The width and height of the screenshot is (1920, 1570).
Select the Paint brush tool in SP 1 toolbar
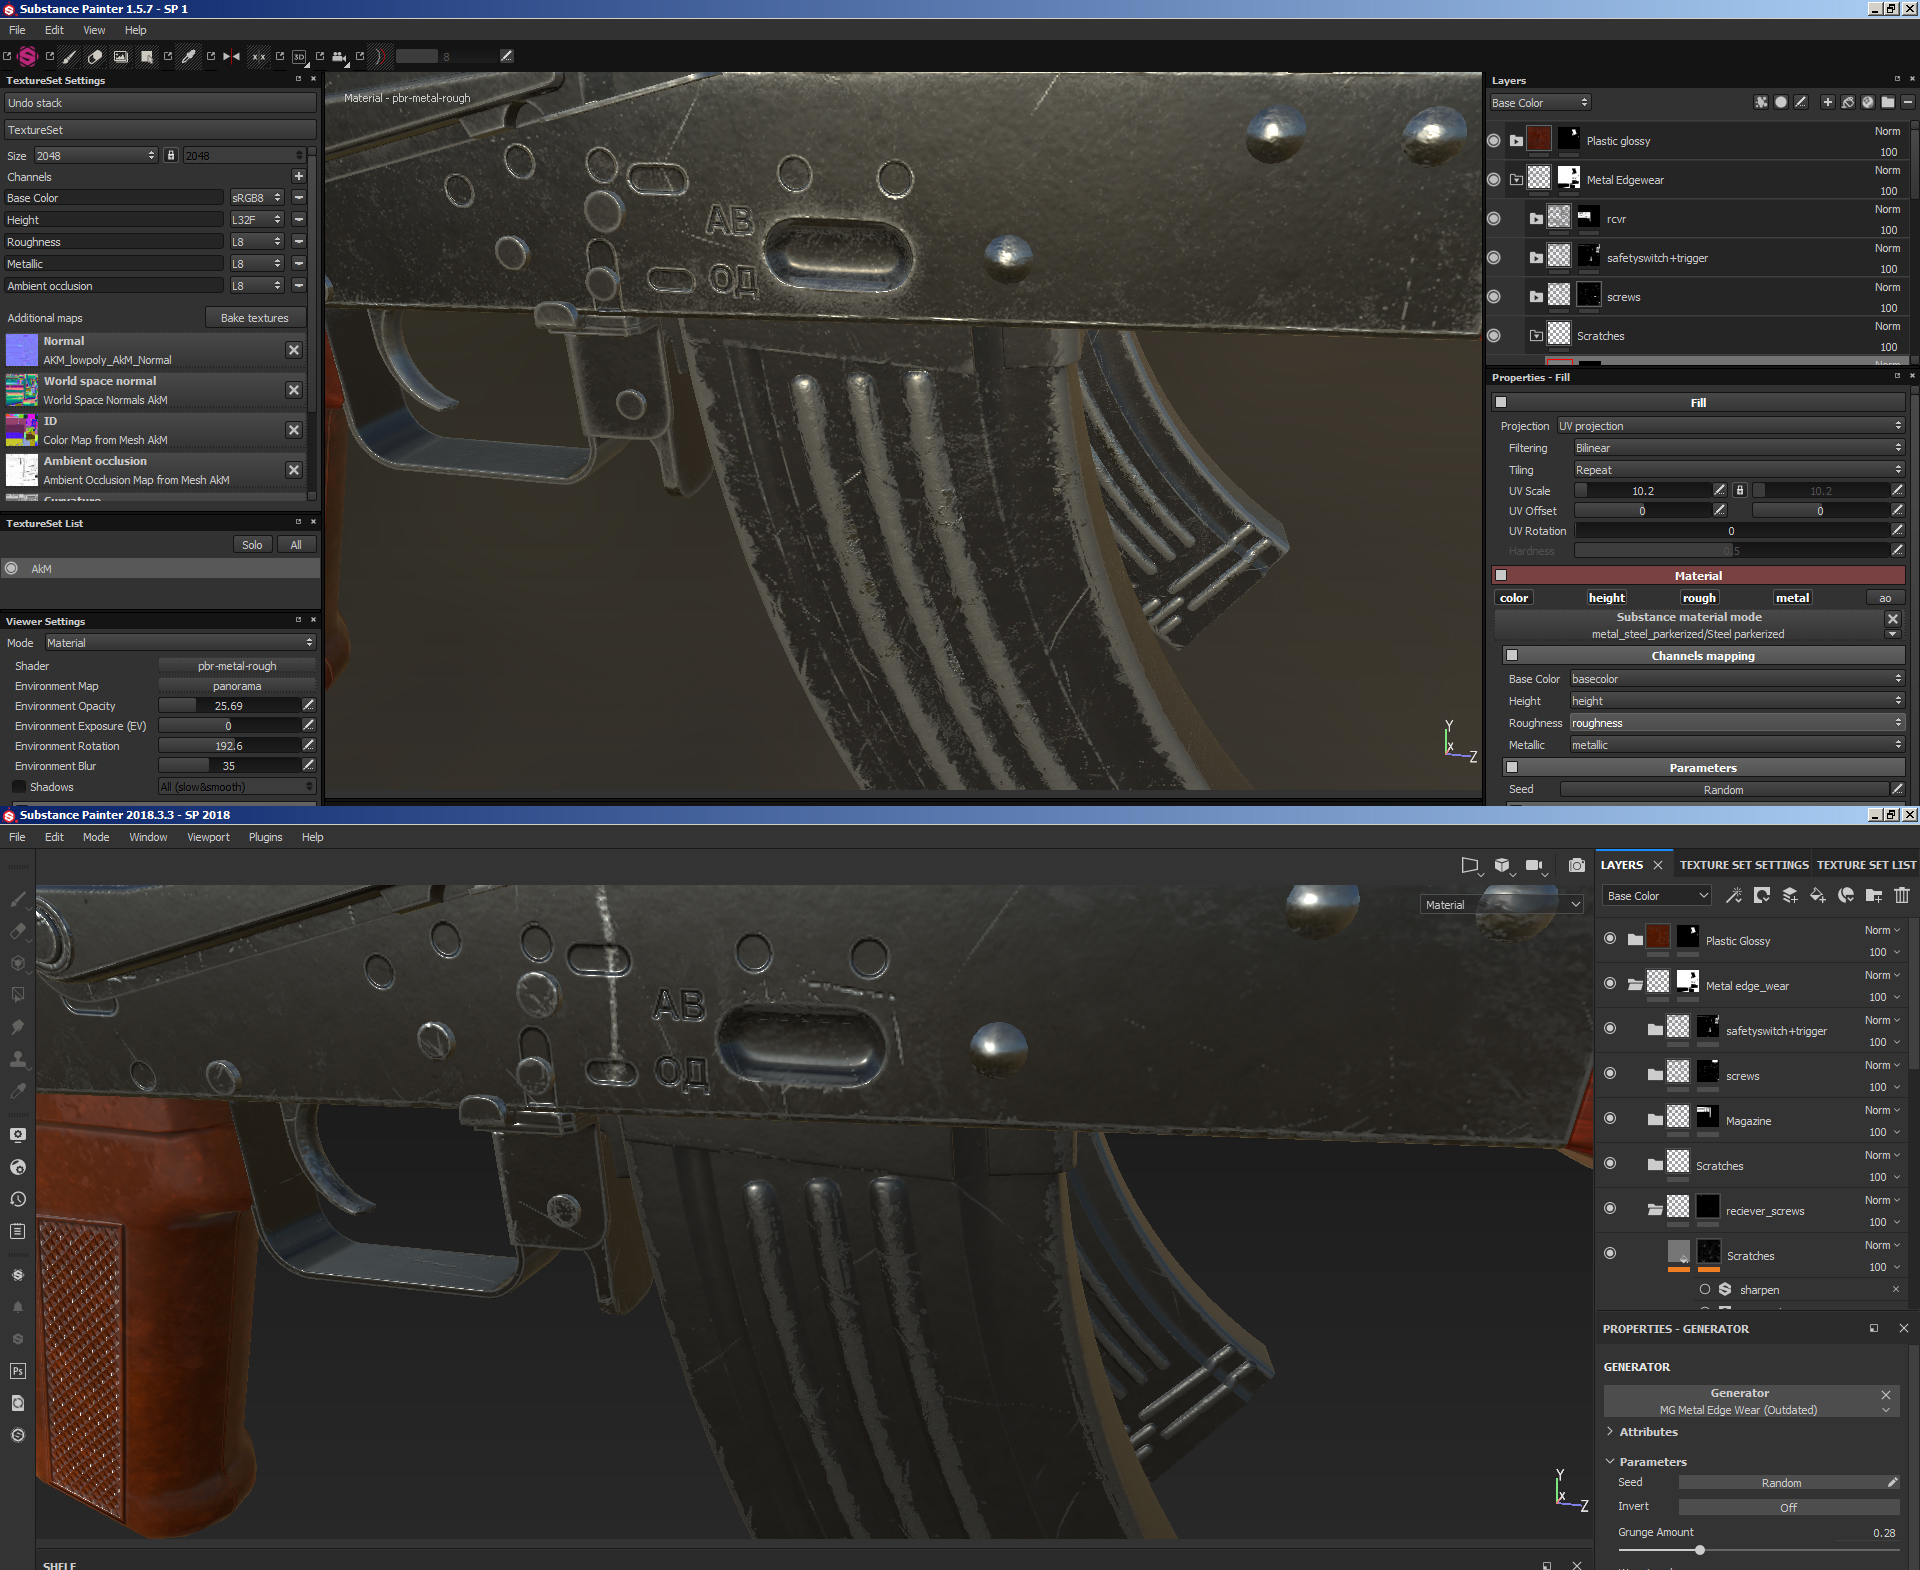(x=69, y=57)
